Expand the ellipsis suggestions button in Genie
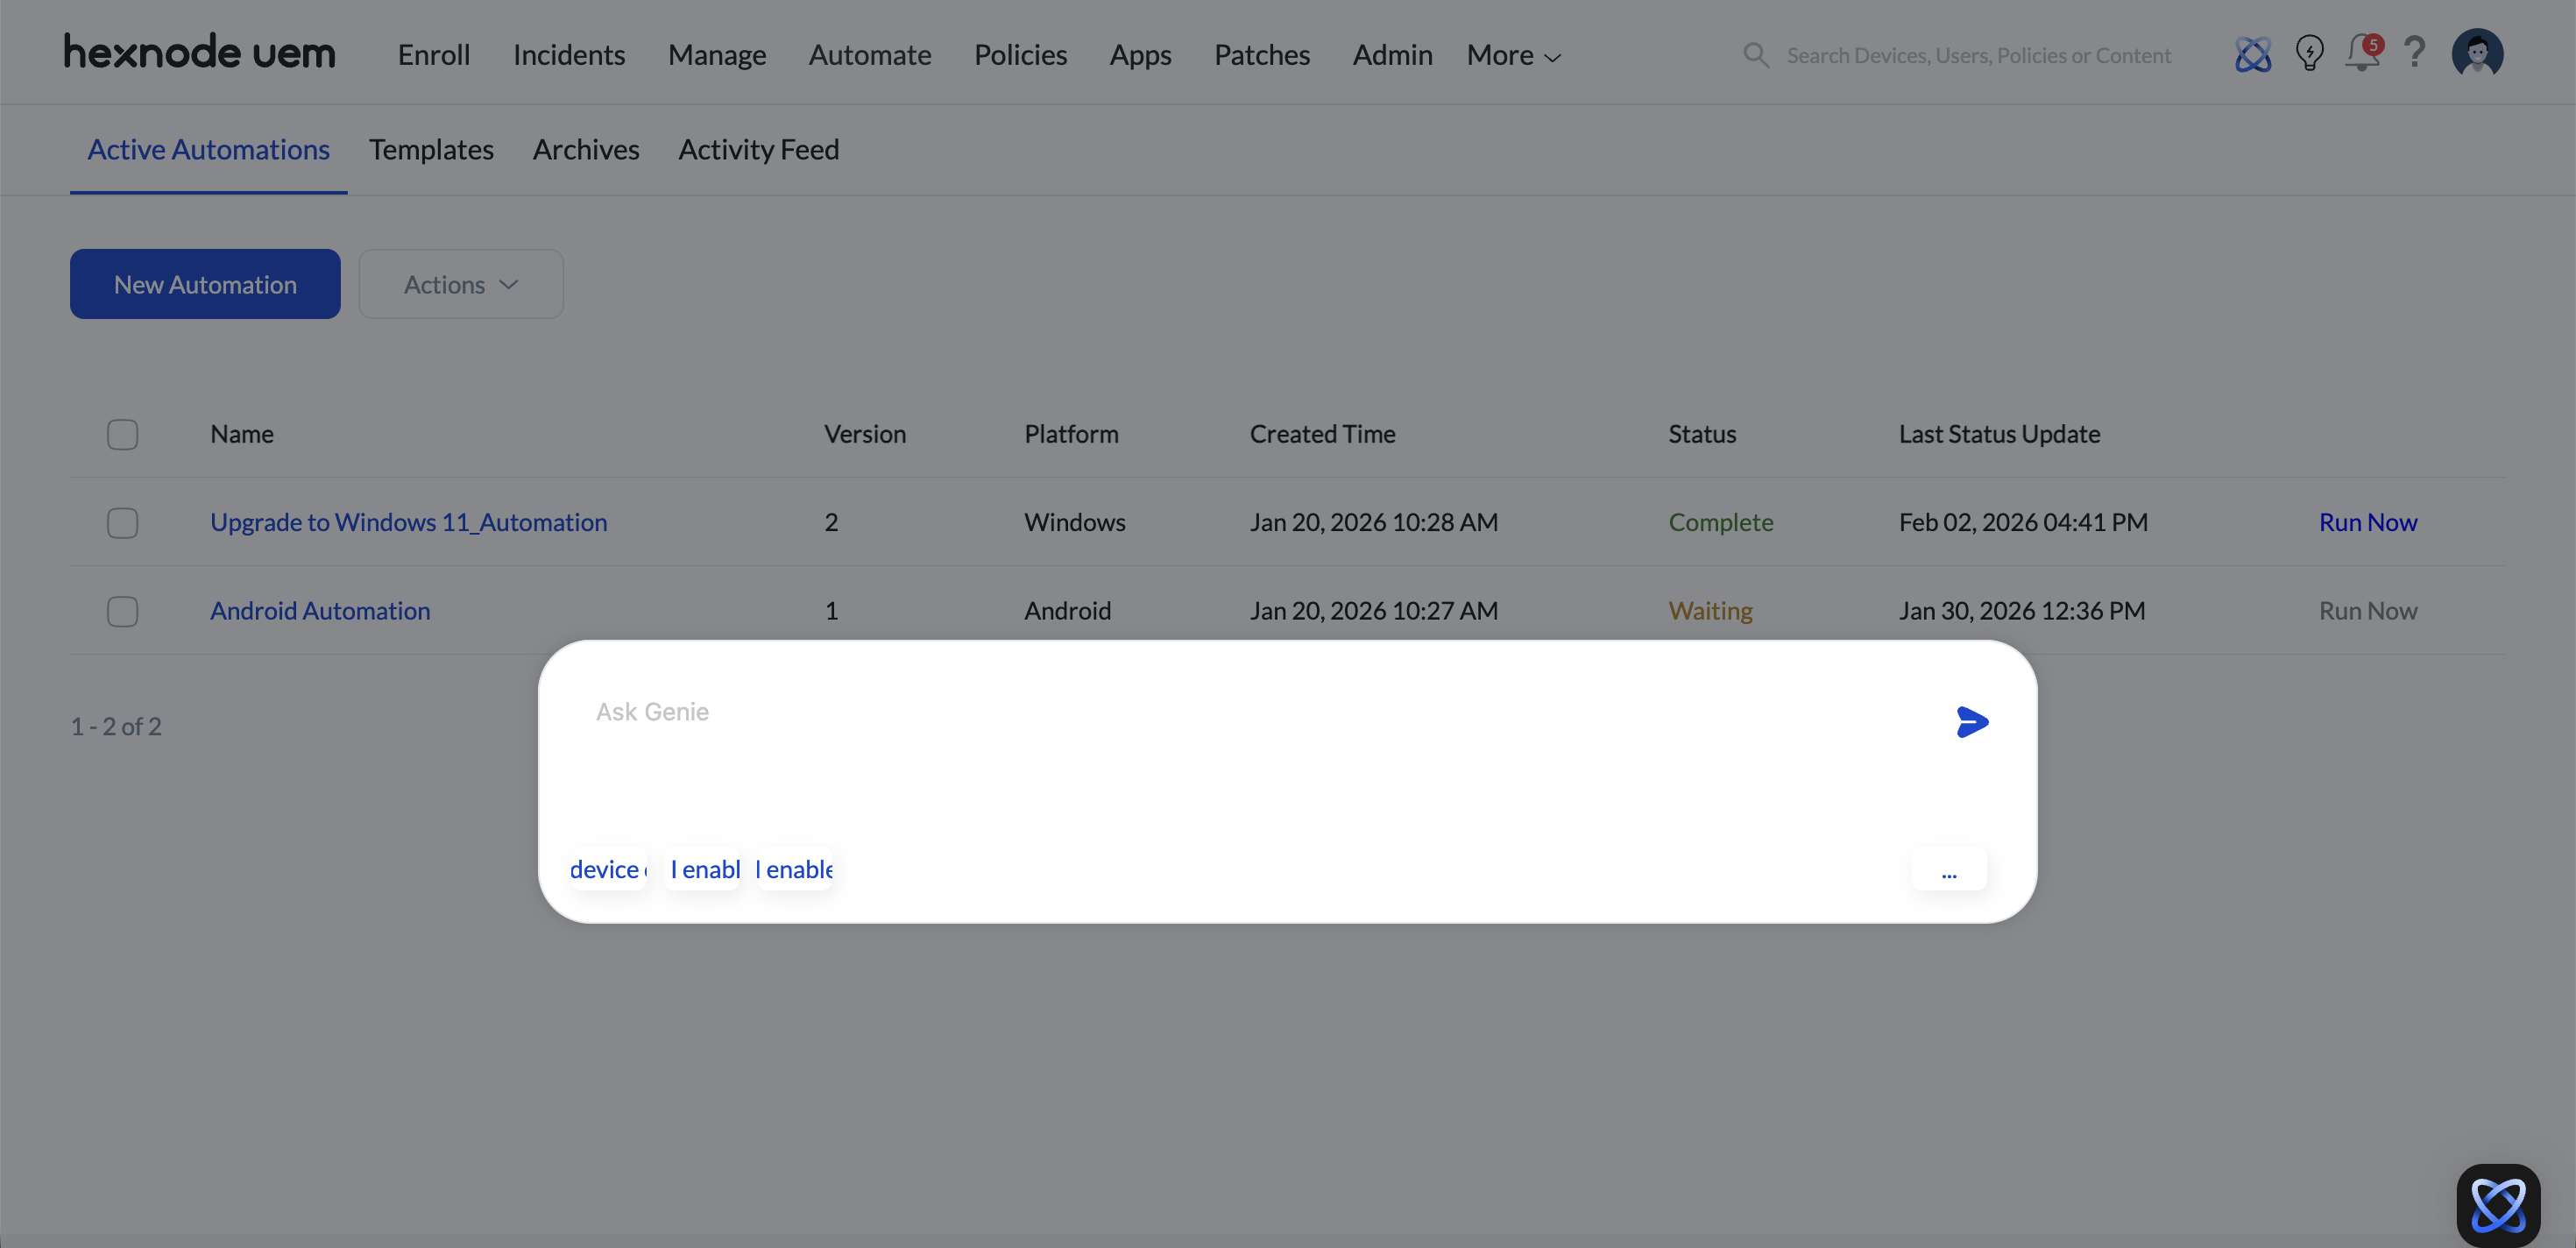This screenshot has height=1248, width=2576. click(x=1947, y=870)
